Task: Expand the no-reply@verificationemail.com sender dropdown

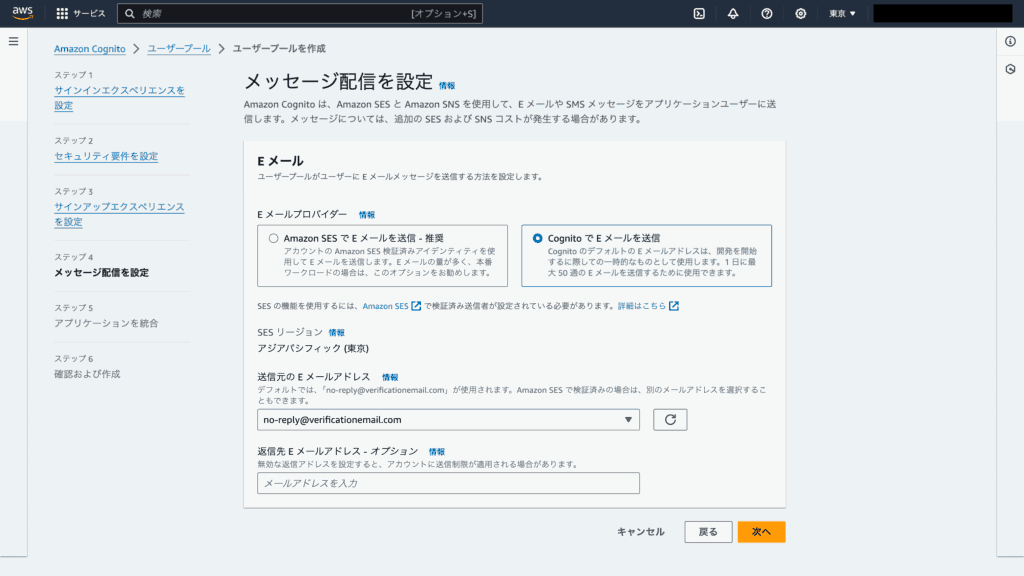Action: [x=448, y=420]
